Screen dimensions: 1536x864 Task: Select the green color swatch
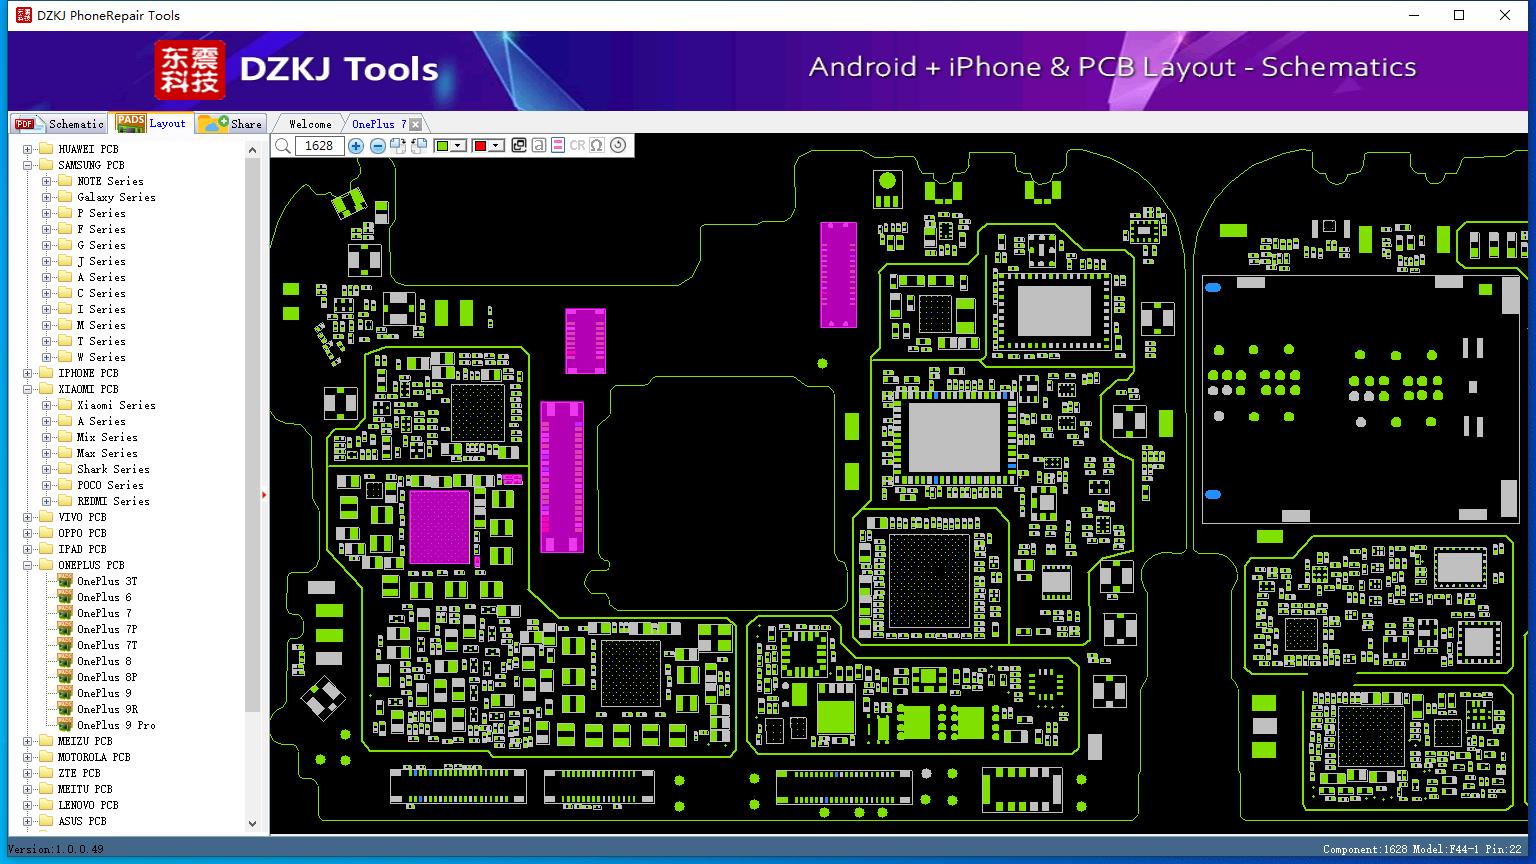(x=442, y=146)
